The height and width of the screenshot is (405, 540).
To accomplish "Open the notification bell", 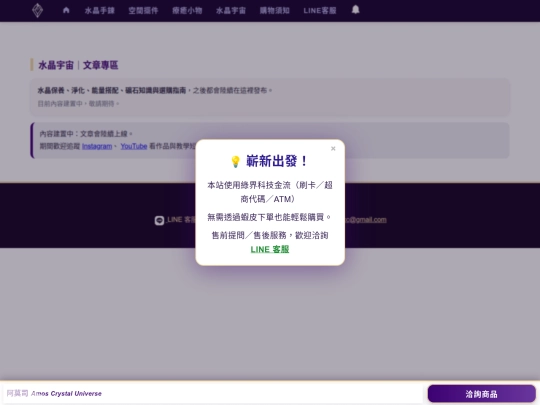I will pyautogui.click(x=355, y=10).
